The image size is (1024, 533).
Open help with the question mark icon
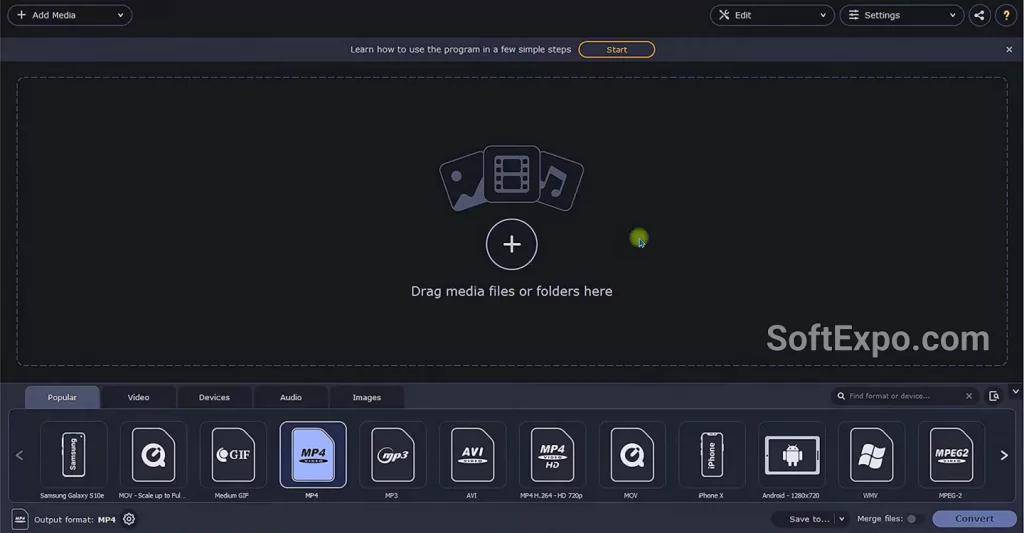click(1006, 15)
